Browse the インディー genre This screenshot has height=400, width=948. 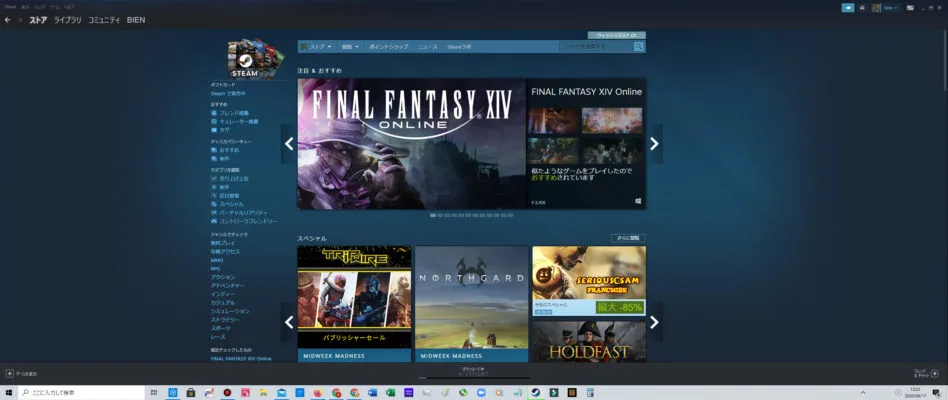pyautogui.click(x=223, y=294)
